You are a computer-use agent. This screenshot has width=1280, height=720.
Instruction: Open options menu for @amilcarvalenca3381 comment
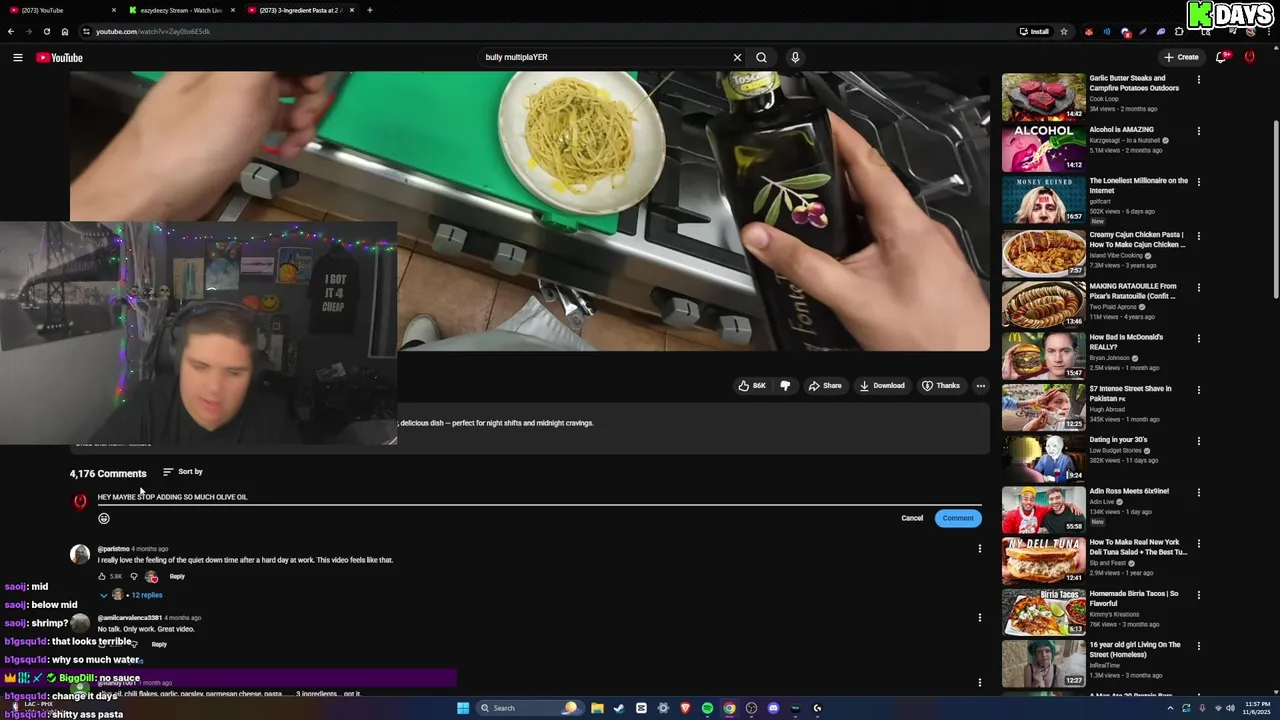(x=980, y=617)
